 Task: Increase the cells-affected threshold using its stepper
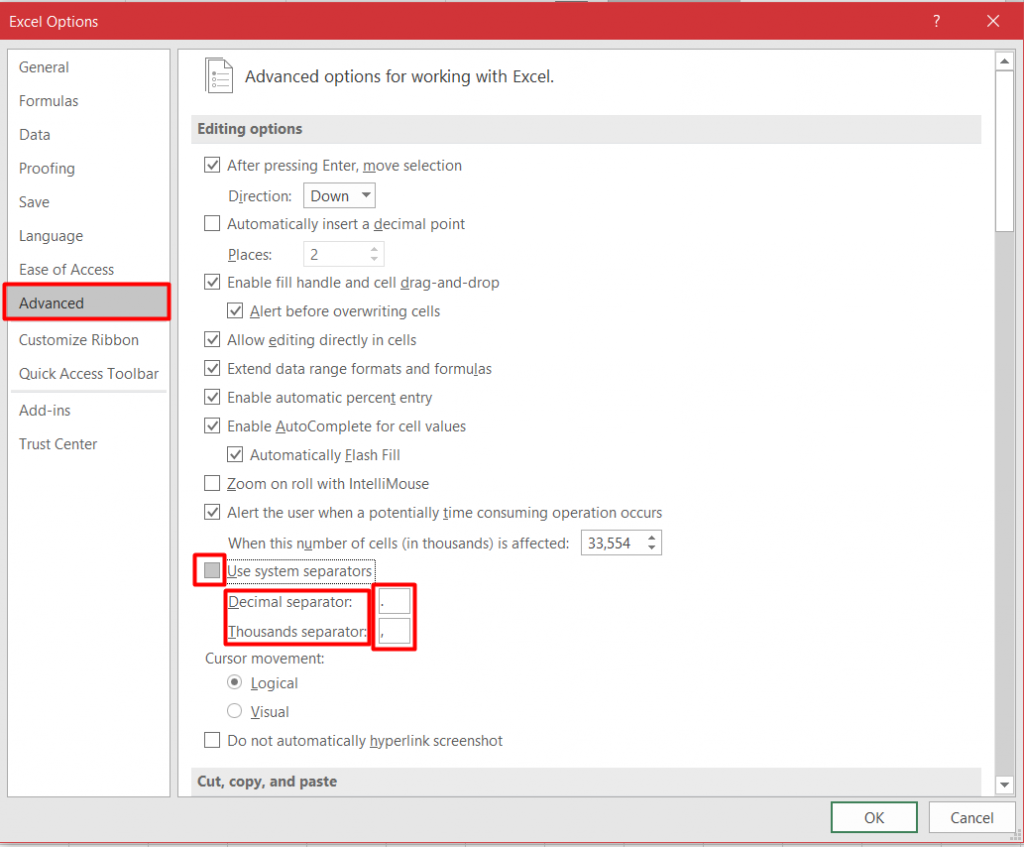(654, 537)
